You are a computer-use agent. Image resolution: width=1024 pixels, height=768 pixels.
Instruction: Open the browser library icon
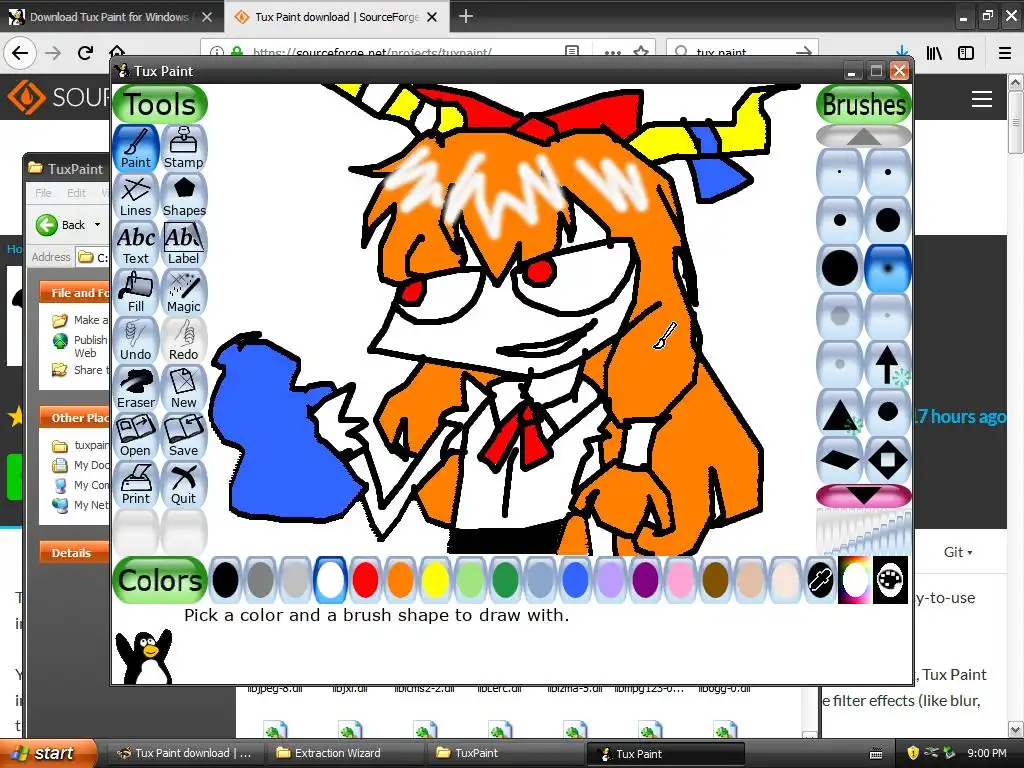click(x=934, y=53)
